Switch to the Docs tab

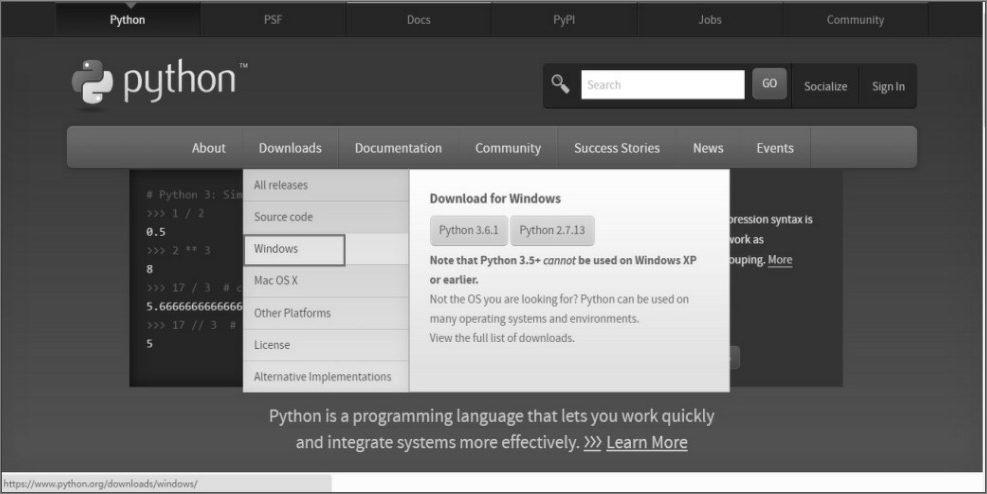419,20
